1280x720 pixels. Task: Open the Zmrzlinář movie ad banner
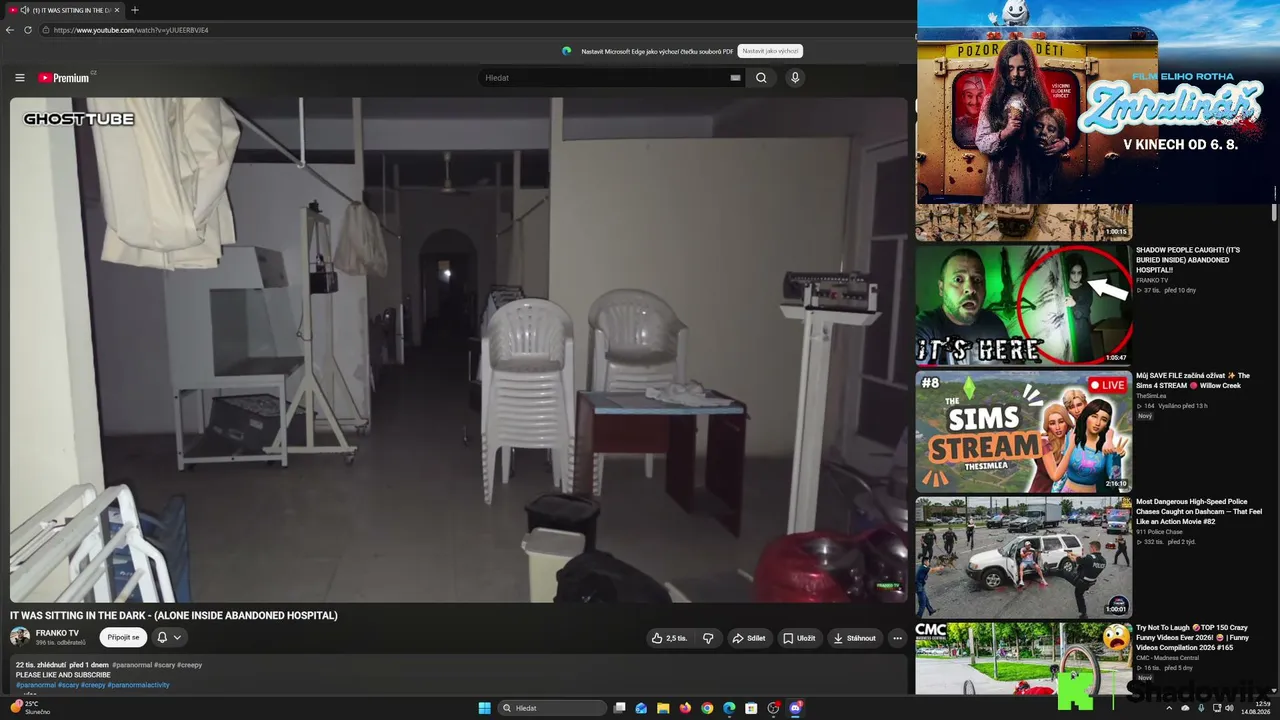tap(1097, 102)
